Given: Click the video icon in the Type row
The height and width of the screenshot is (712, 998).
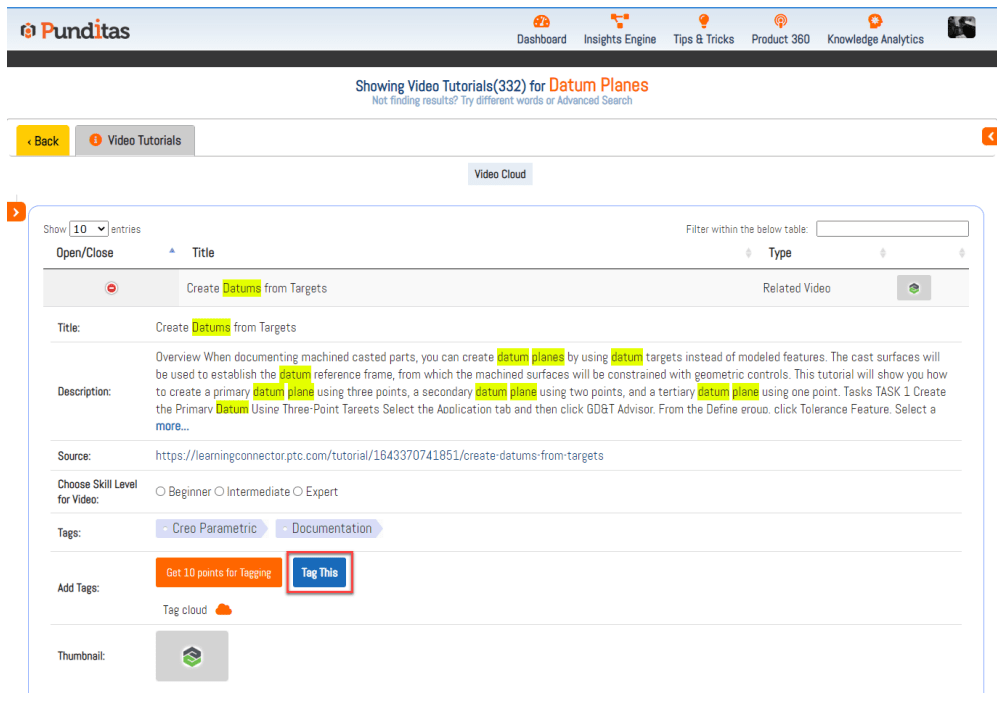Looking at the screenshot, I should coord(913,288).
